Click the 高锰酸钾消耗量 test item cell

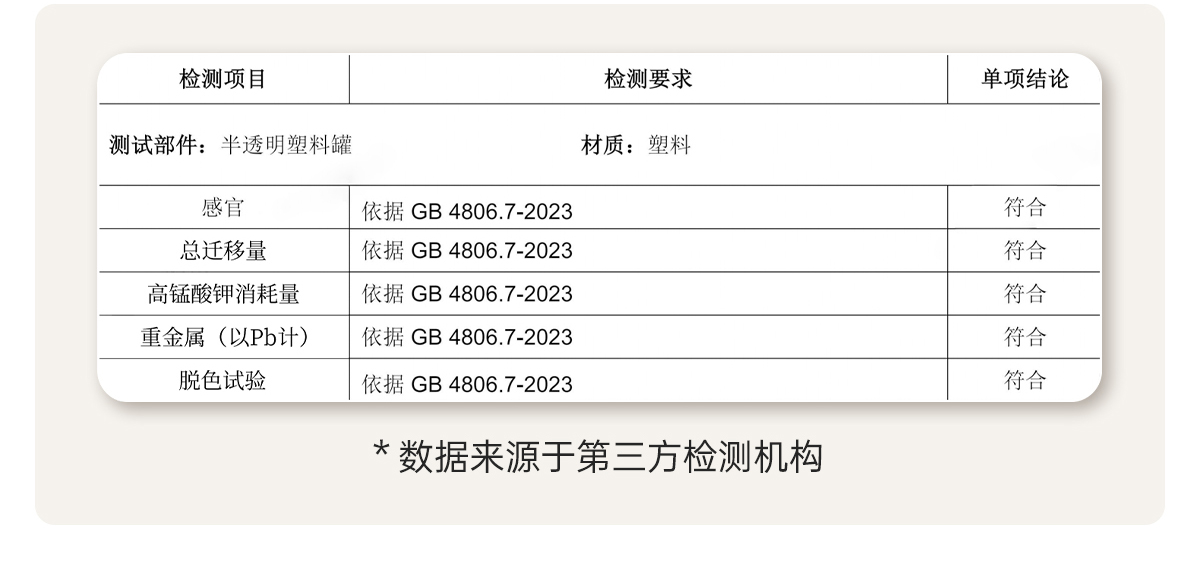pyautogui.click(x=223, y=294)
